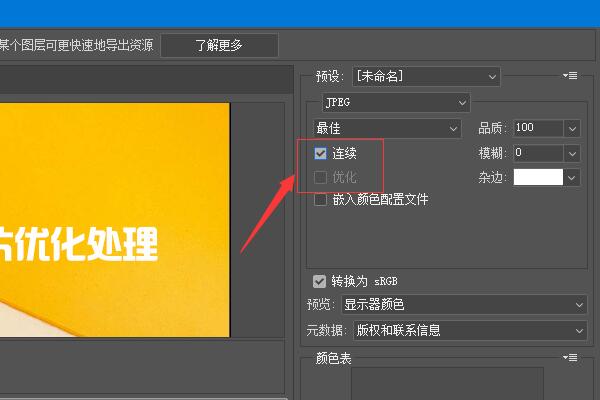Open the preset panel menu icon
The image size is (600, 400).
click(x=570, y=76)
